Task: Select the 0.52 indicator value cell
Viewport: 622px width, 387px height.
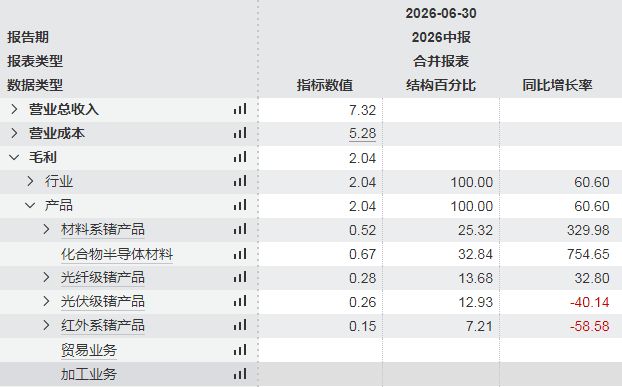Action: [363, 230]
